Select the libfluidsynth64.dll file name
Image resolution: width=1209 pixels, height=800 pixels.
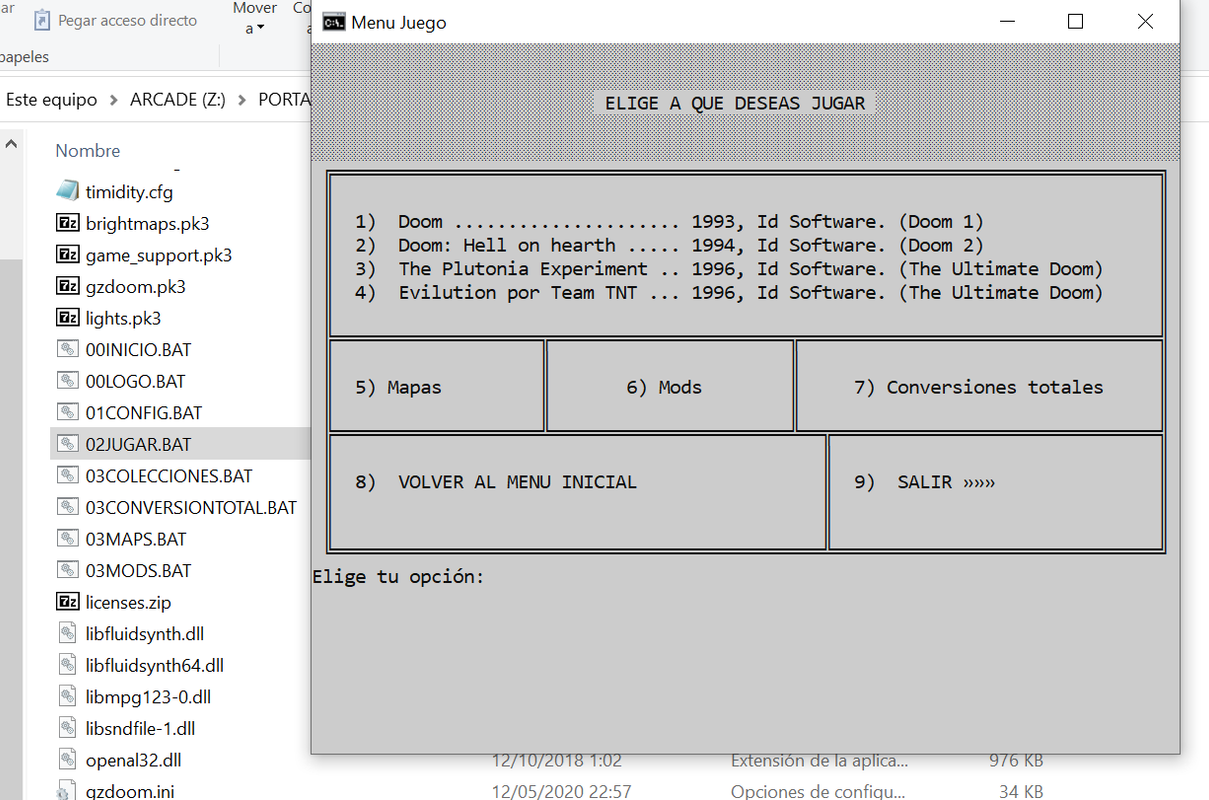(155, 665)
